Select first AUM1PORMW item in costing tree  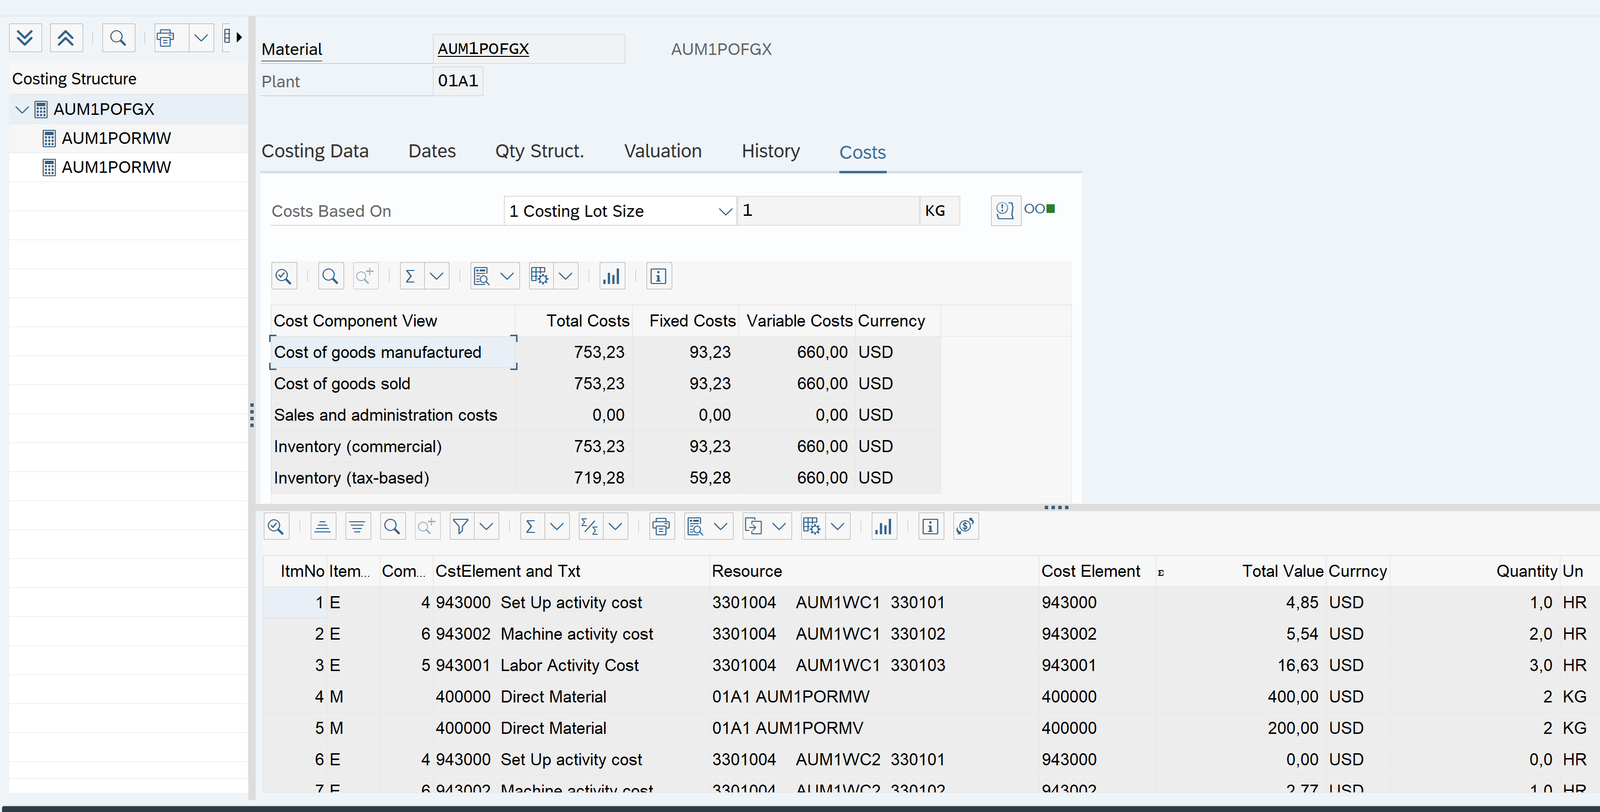[x=116, y=138]
